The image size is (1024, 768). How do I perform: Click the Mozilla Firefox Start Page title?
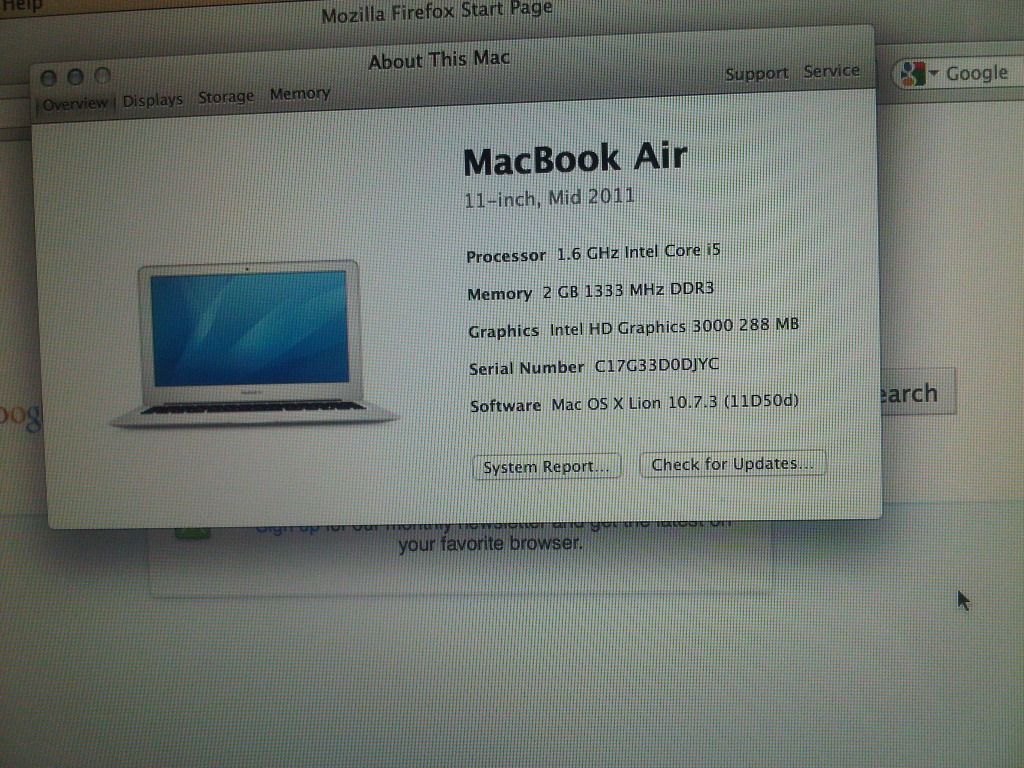click(437, 12)
